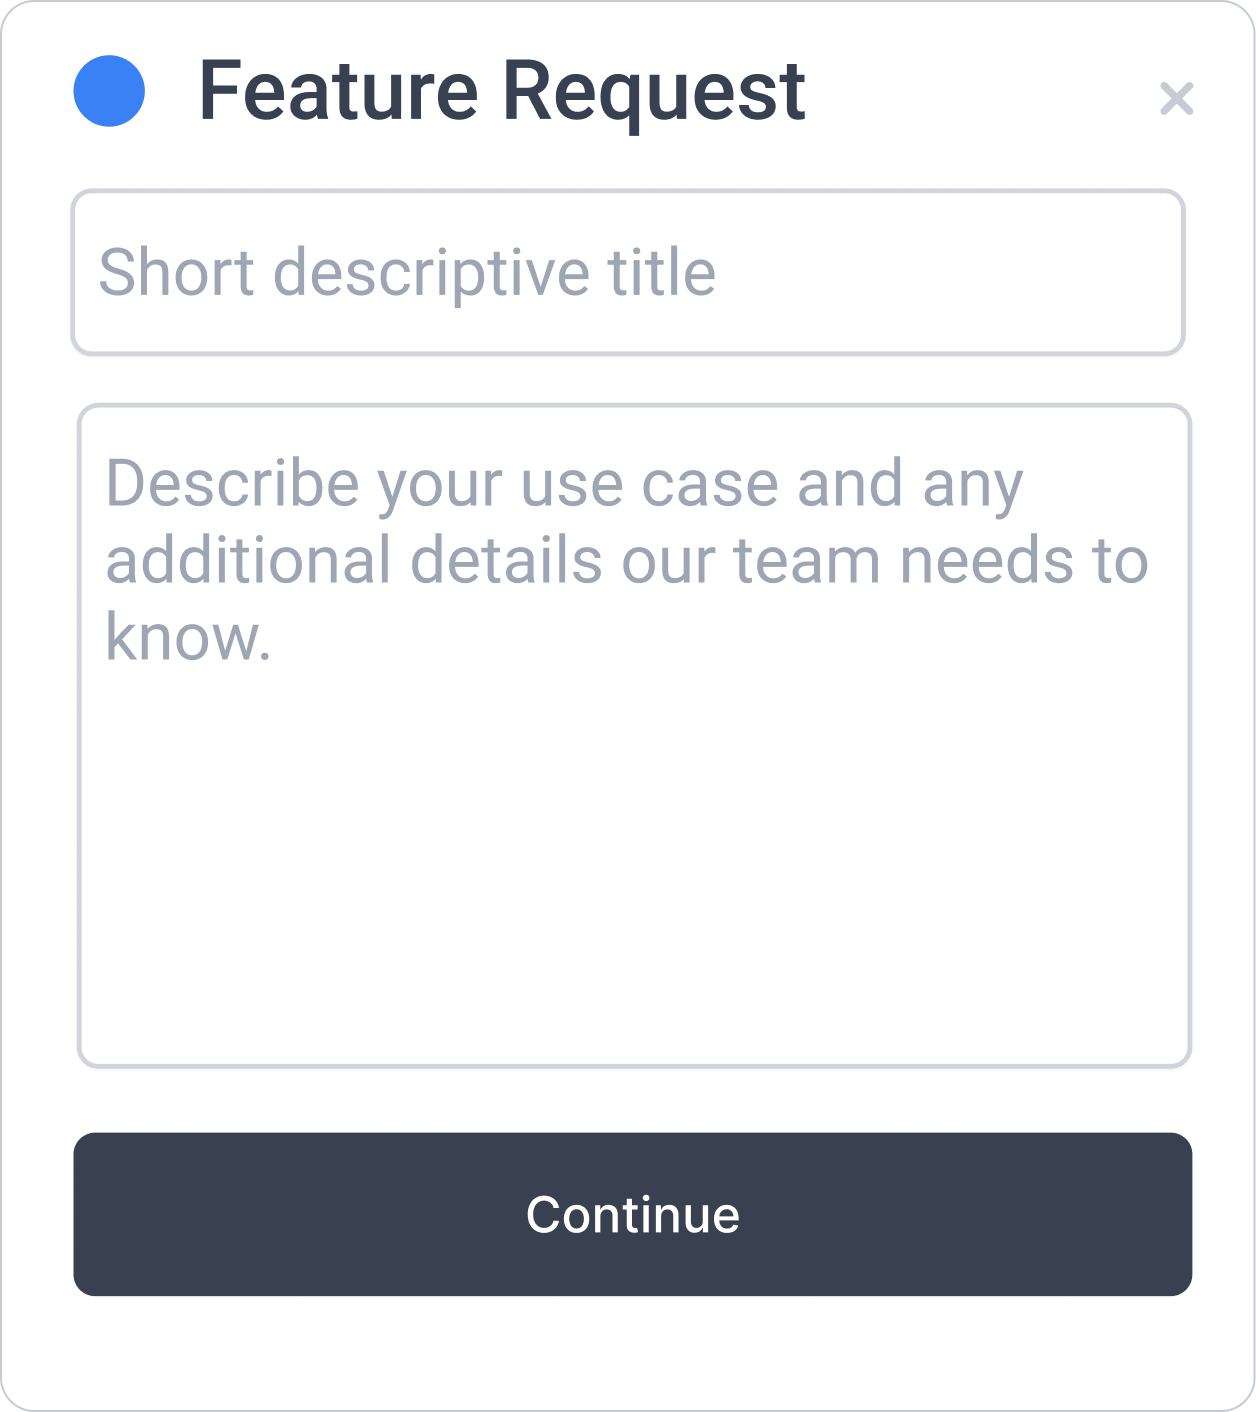Click the Short descriptive title field

point(628,272)
